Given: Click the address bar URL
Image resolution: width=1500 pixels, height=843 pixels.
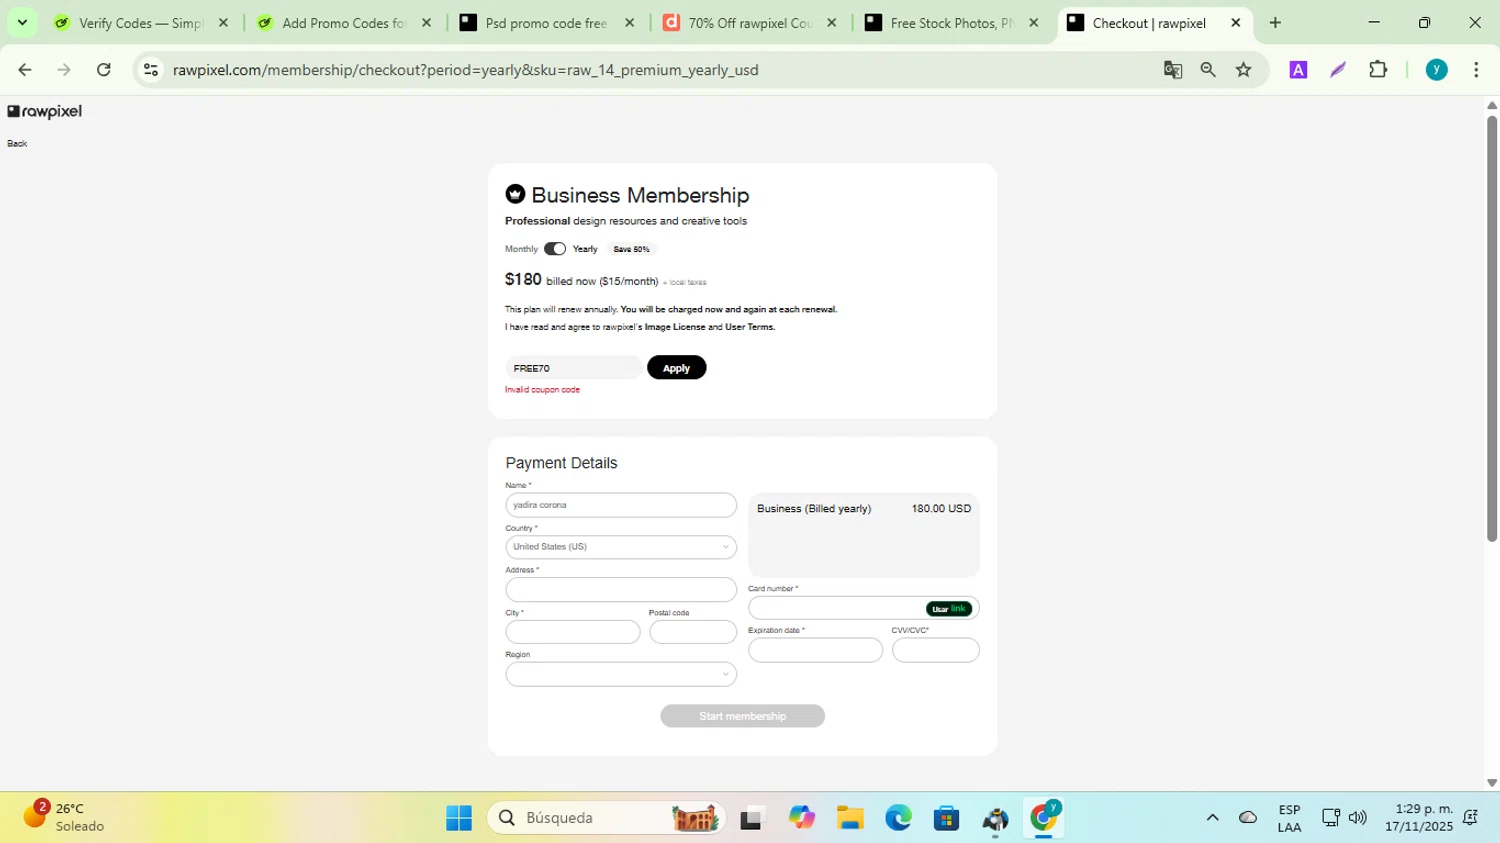Looking at the screenshot, I should click(x=466, y=70).
